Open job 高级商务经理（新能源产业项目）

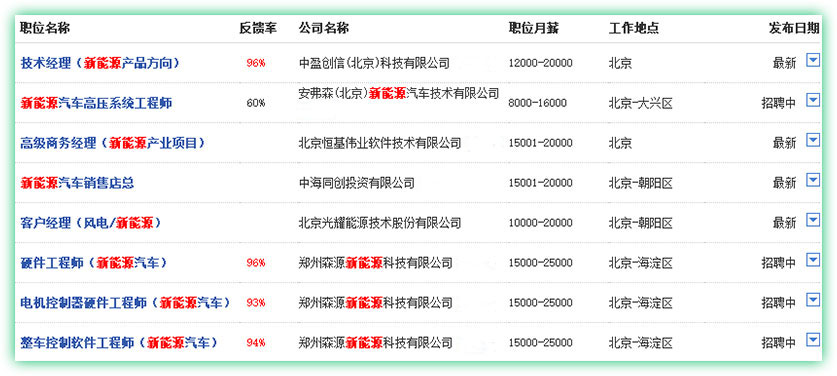113,143
